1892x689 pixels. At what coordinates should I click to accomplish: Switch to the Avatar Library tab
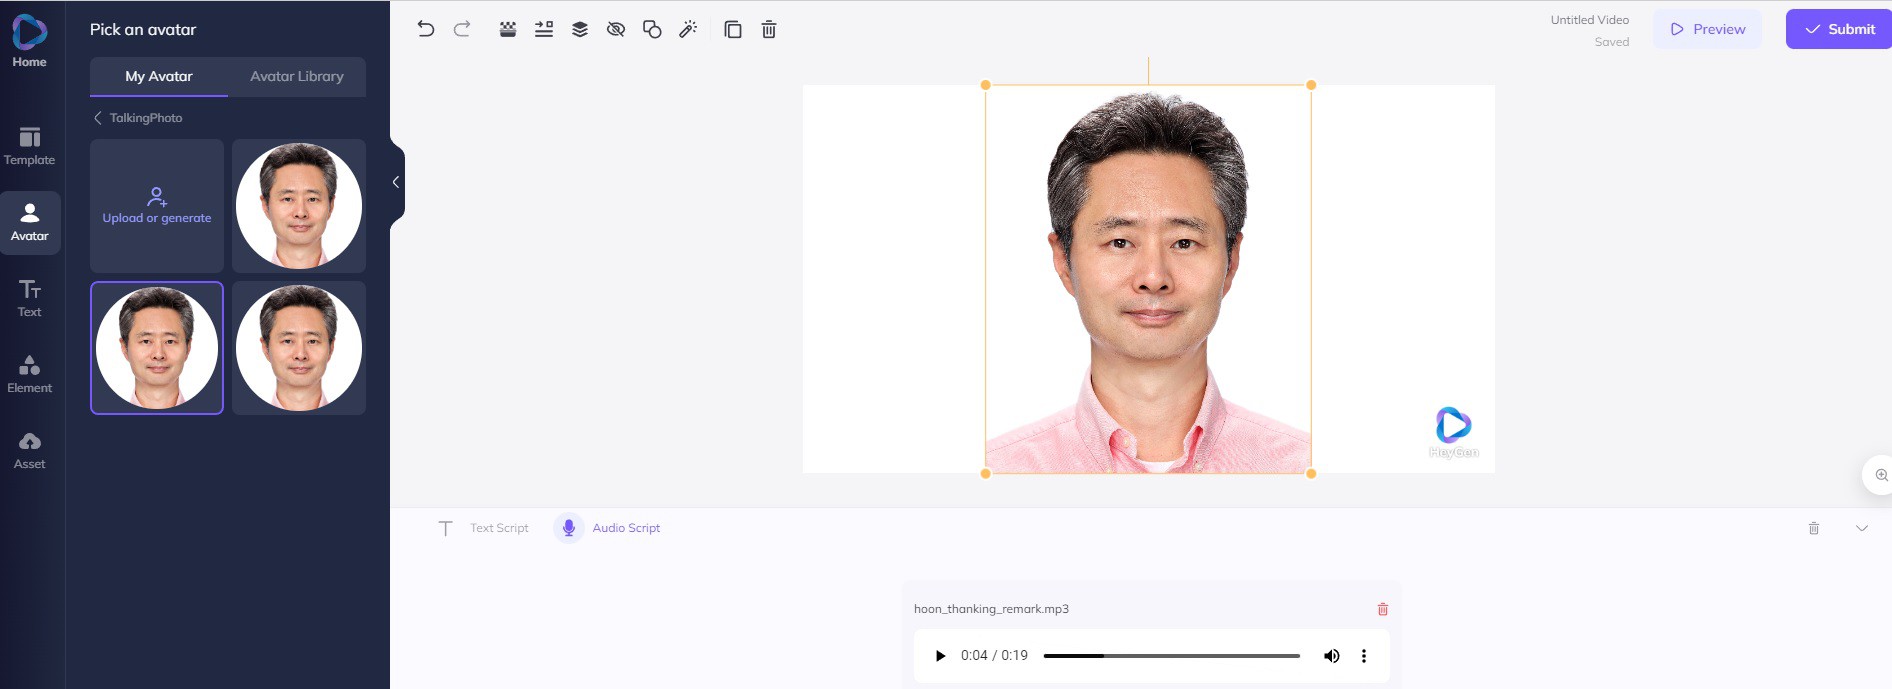[x=297, y=76]
